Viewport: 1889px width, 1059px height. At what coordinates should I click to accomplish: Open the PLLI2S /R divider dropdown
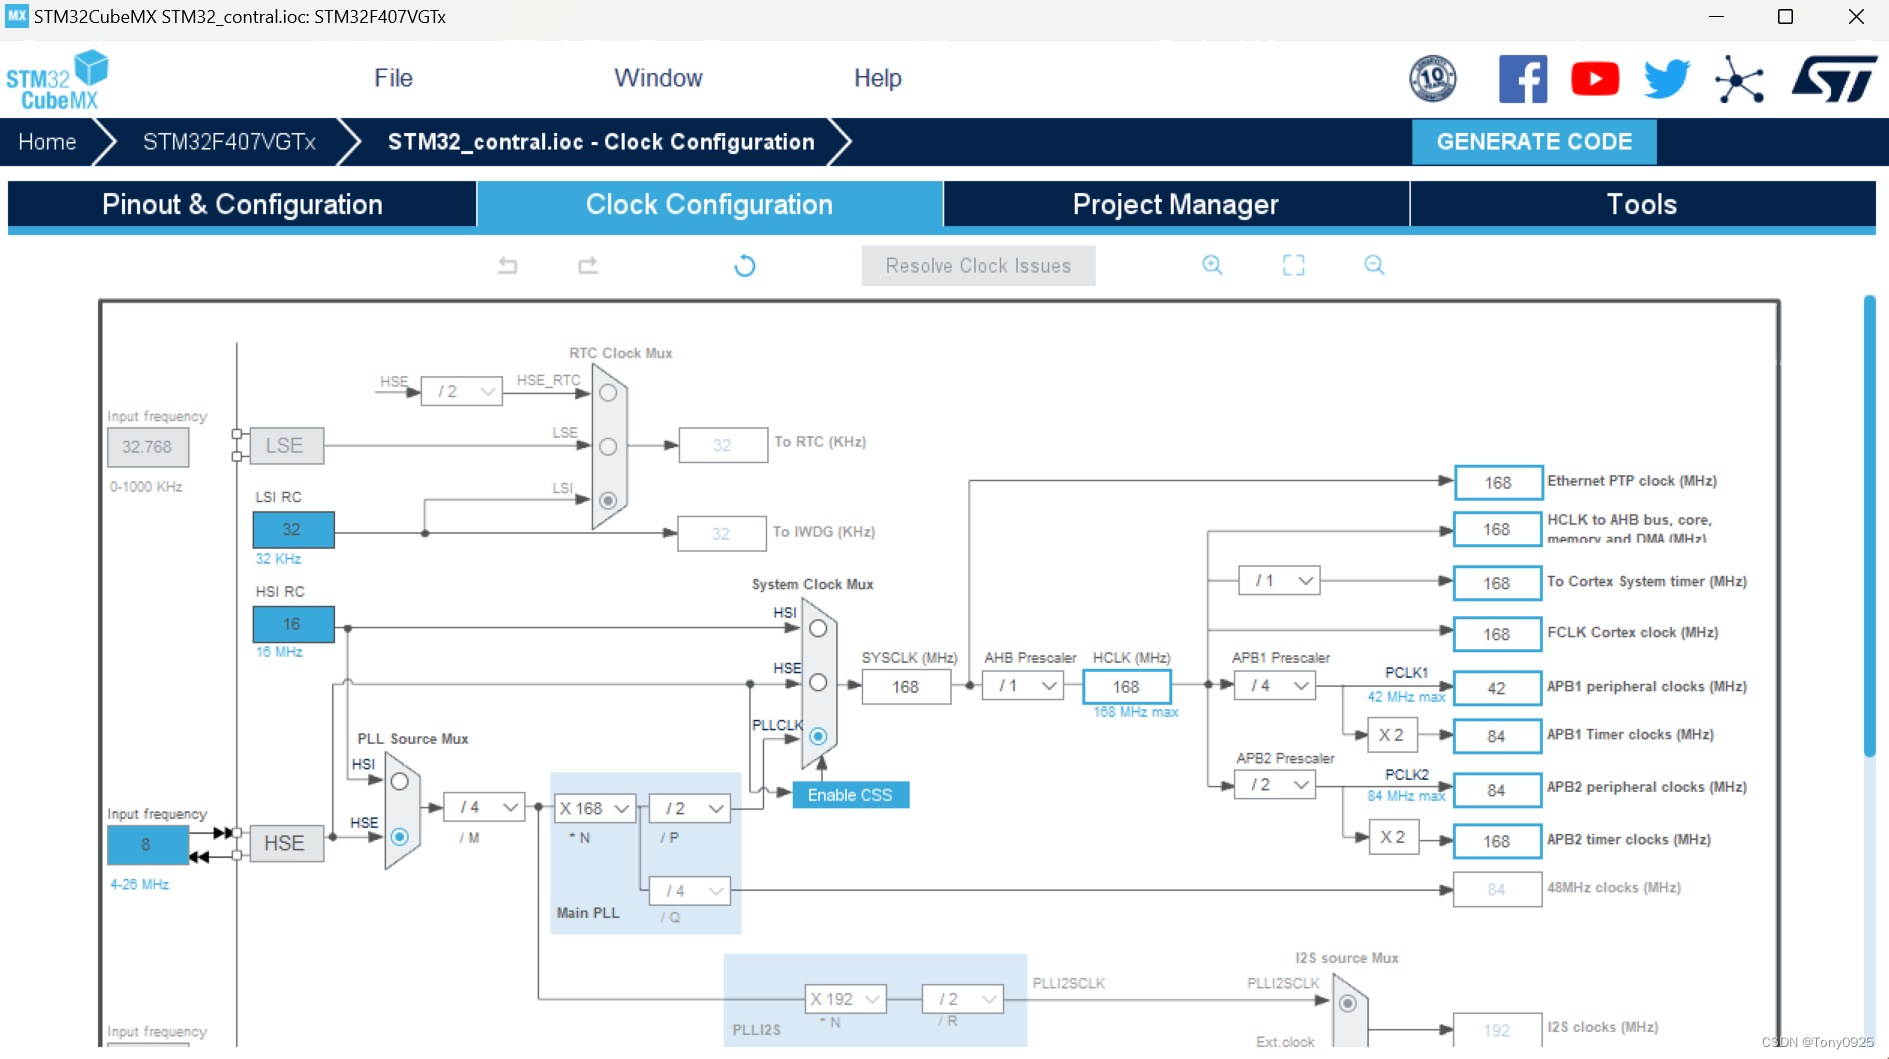click(x=963, y=999)
